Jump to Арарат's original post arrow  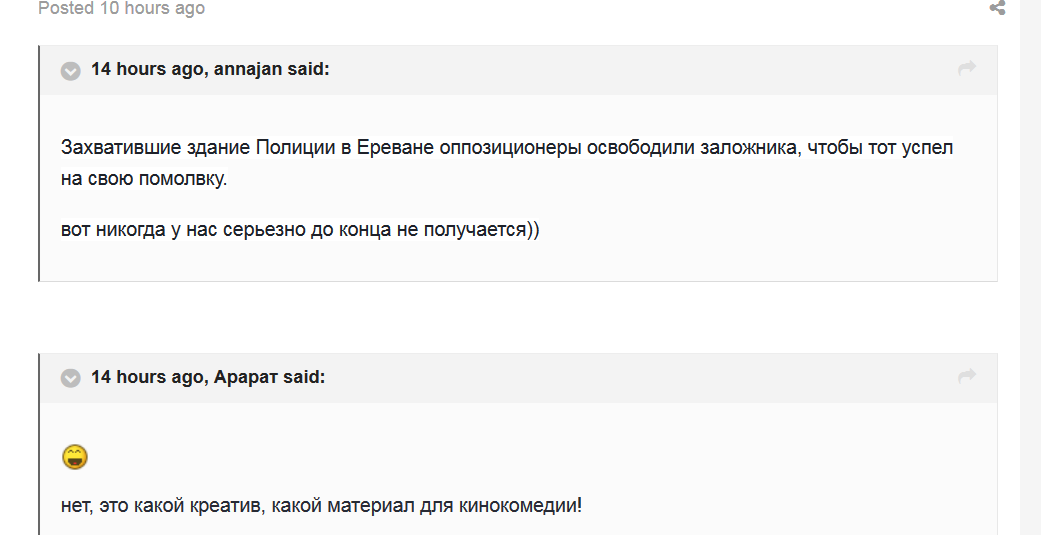pyautogui.click(x=966, y=377)
